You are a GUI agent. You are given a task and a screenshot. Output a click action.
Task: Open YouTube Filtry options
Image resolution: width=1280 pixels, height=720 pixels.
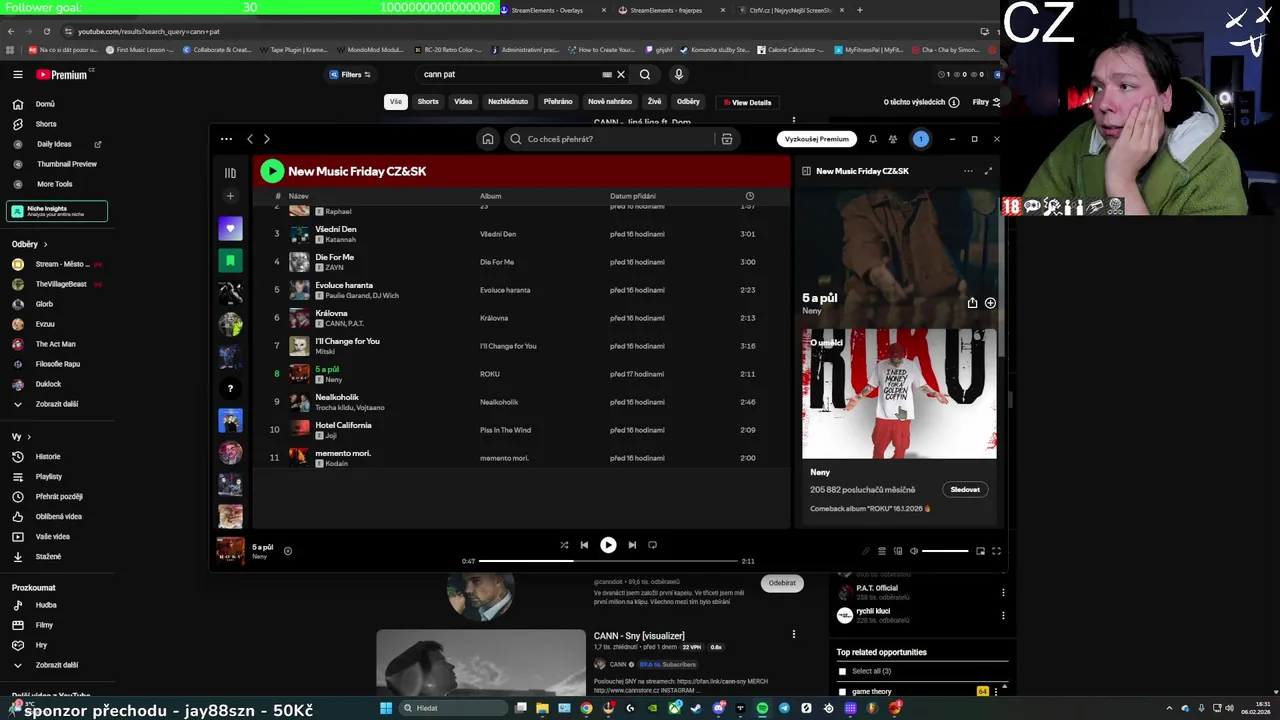click(x=986, y=102)
